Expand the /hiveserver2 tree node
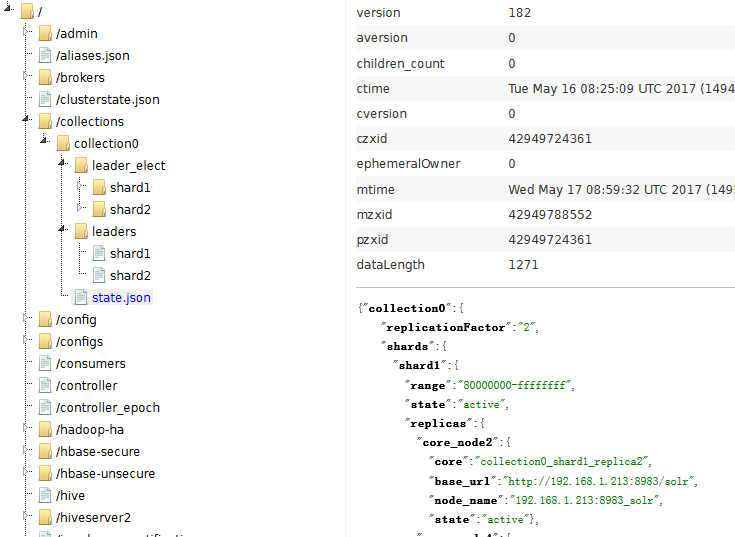This screenshot has width=735, height=537. pyautogui.click(x=26, y=516)
